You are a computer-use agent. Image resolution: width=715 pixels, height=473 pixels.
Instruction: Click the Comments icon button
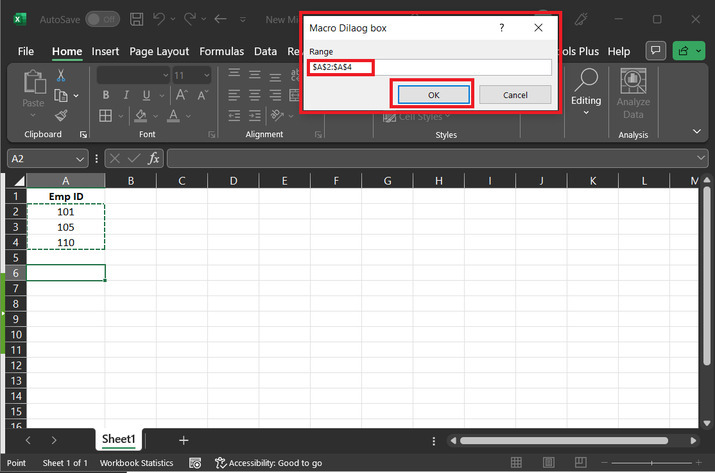(655, 51)
